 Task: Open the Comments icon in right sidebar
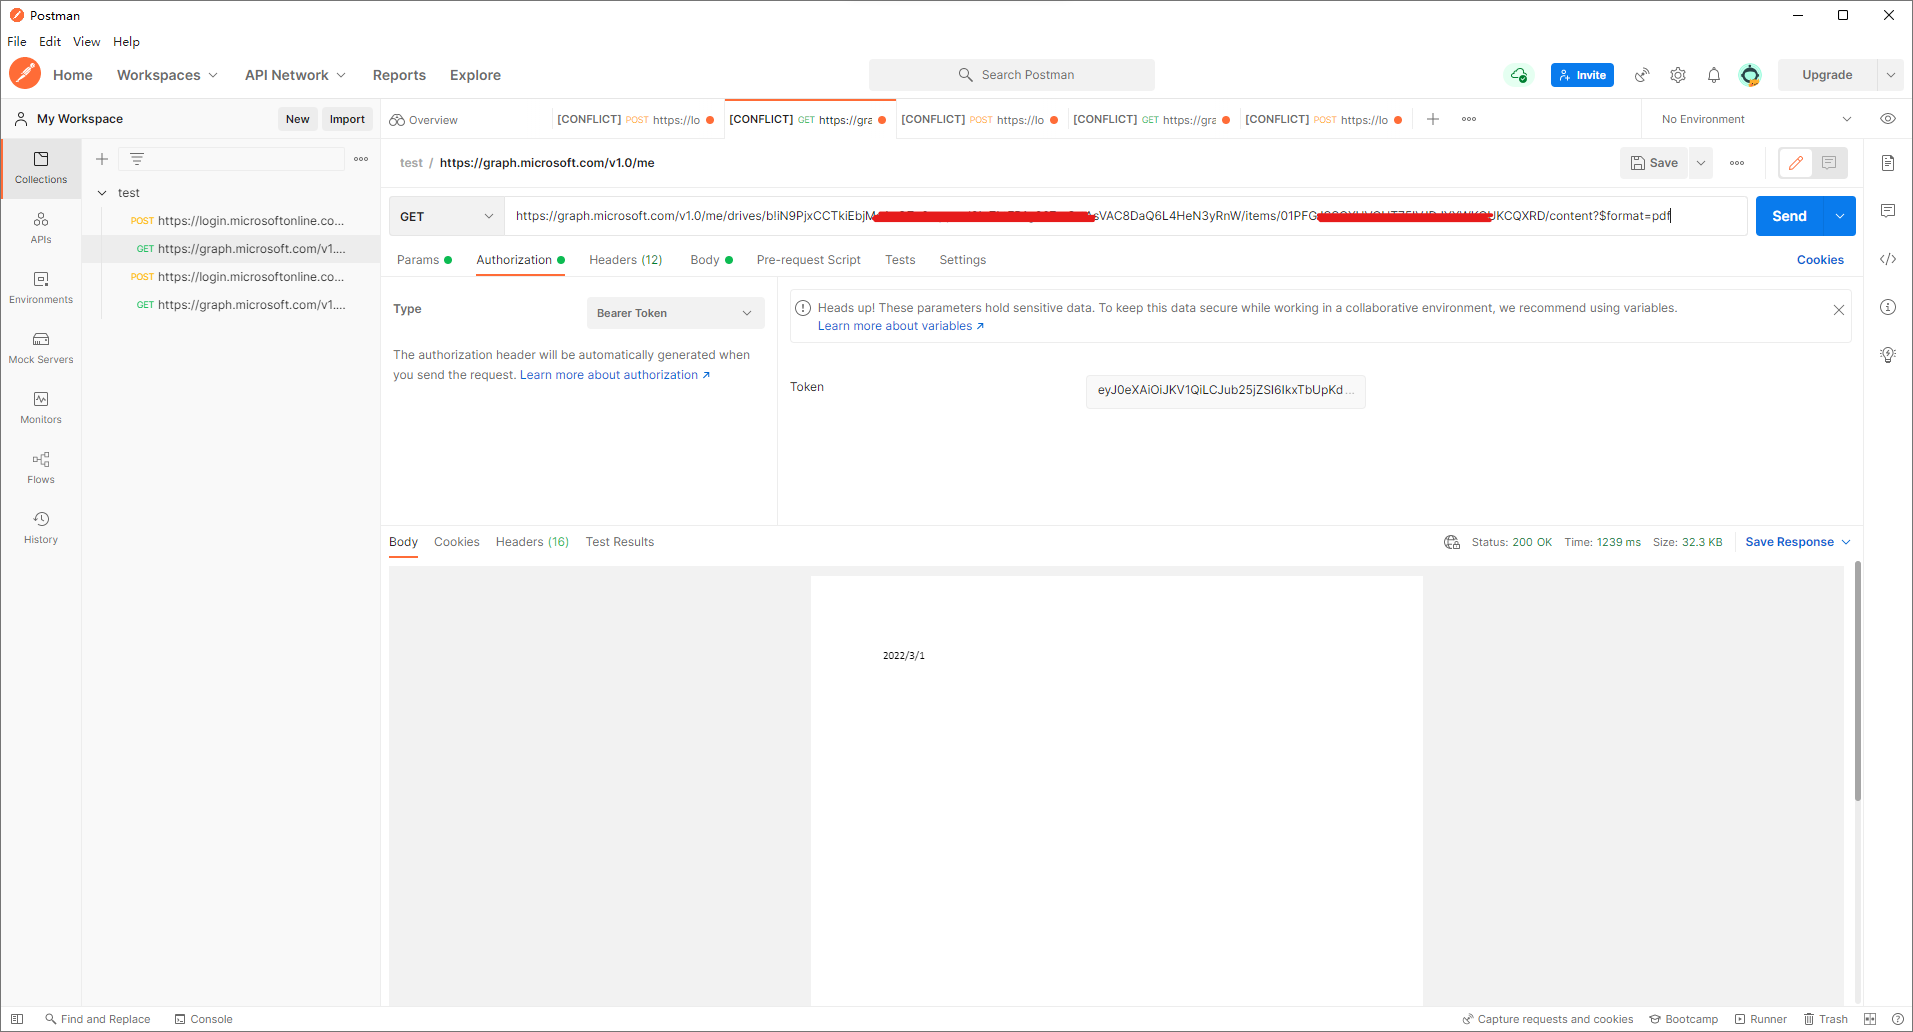pyautogui.click(x=1888, y=211)
